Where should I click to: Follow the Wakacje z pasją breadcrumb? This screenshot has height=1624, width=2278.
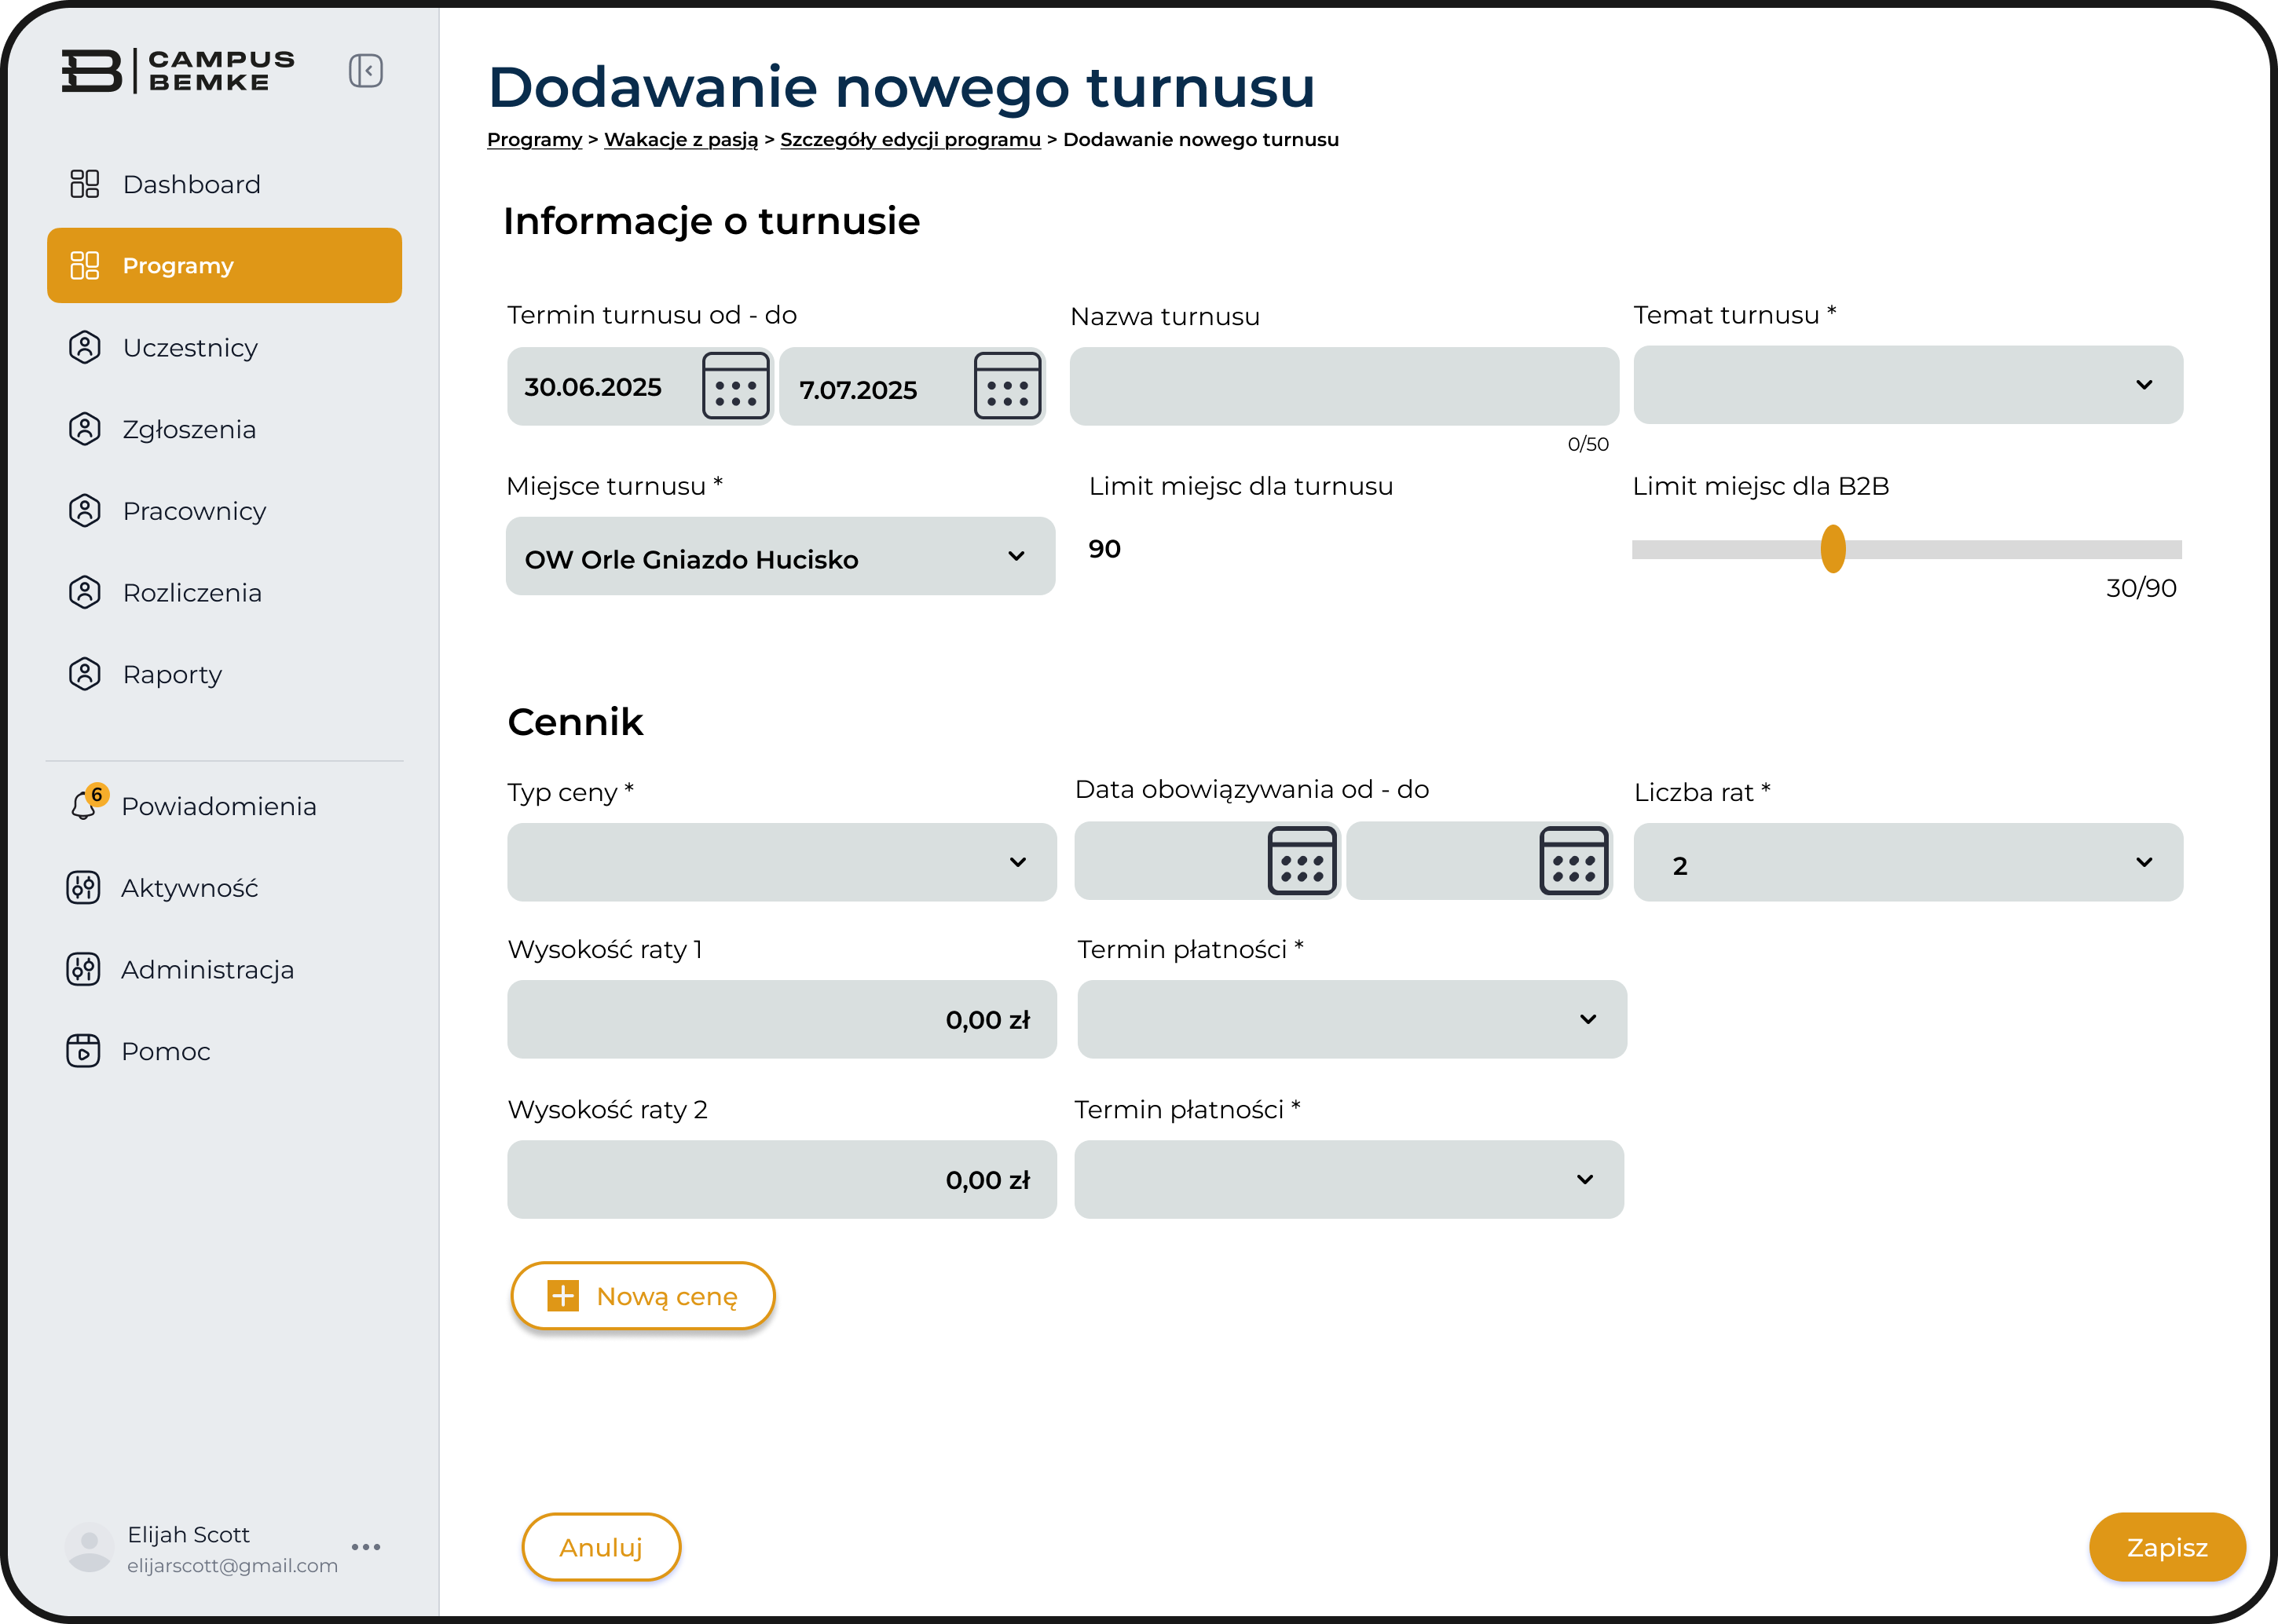click(680, 140)
